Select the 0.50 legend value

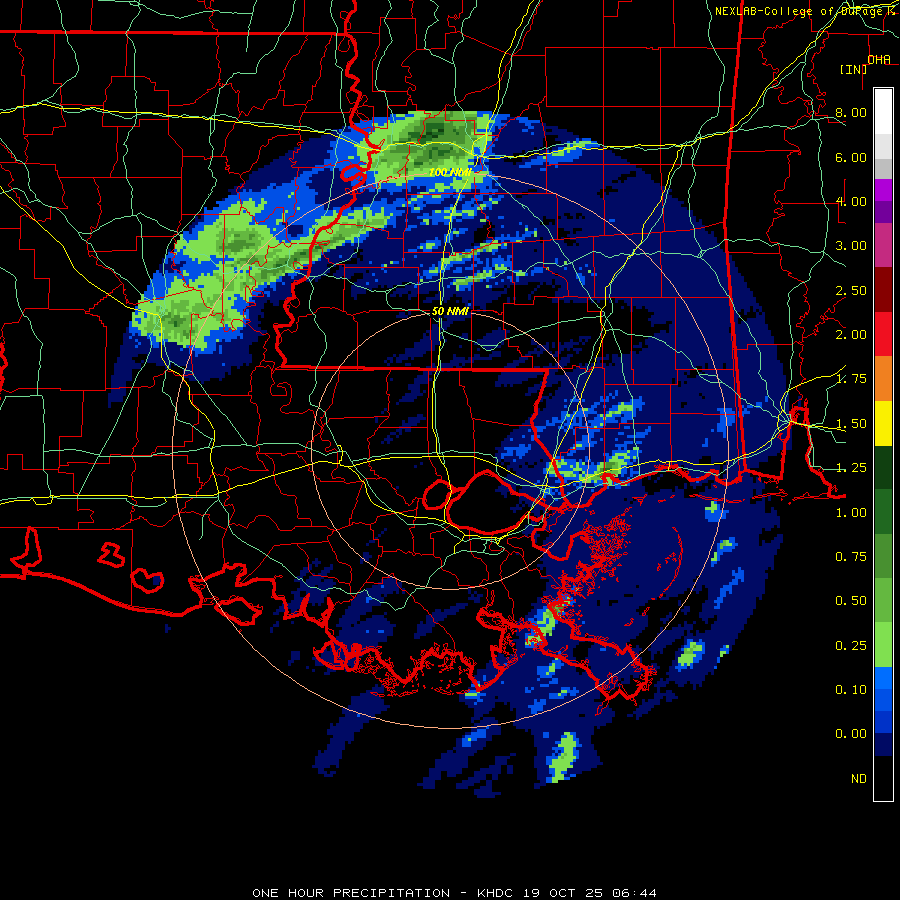tap(851, 601)
